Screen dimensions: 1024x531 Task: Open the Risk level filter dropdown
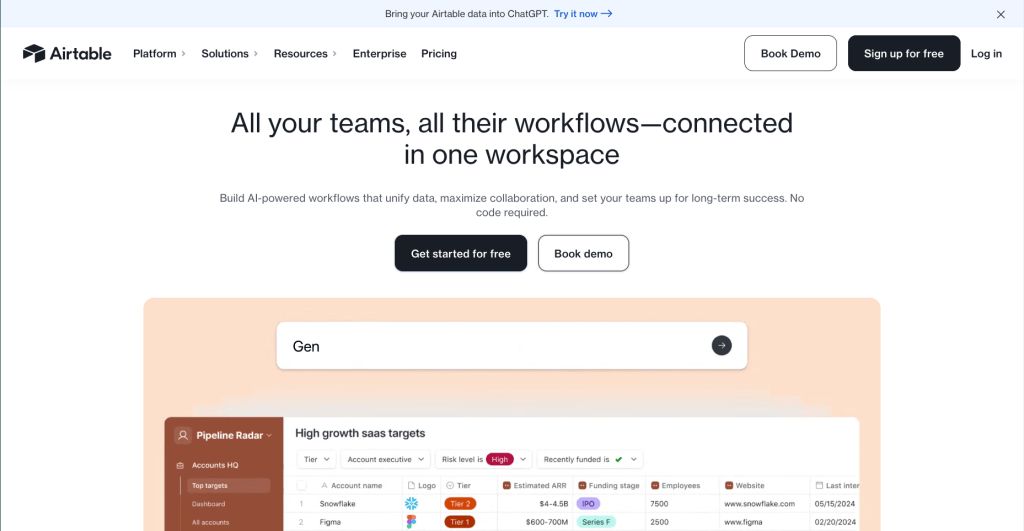(484, 459)
